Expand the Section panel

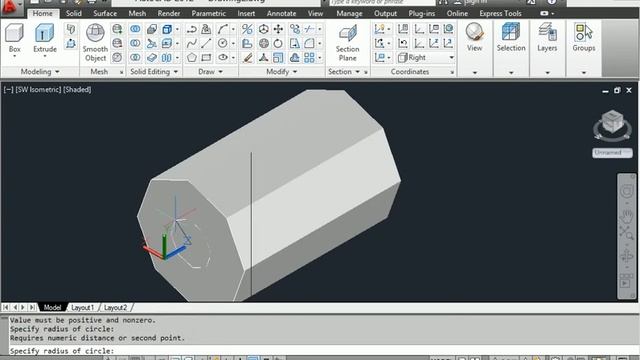(344, 72)
